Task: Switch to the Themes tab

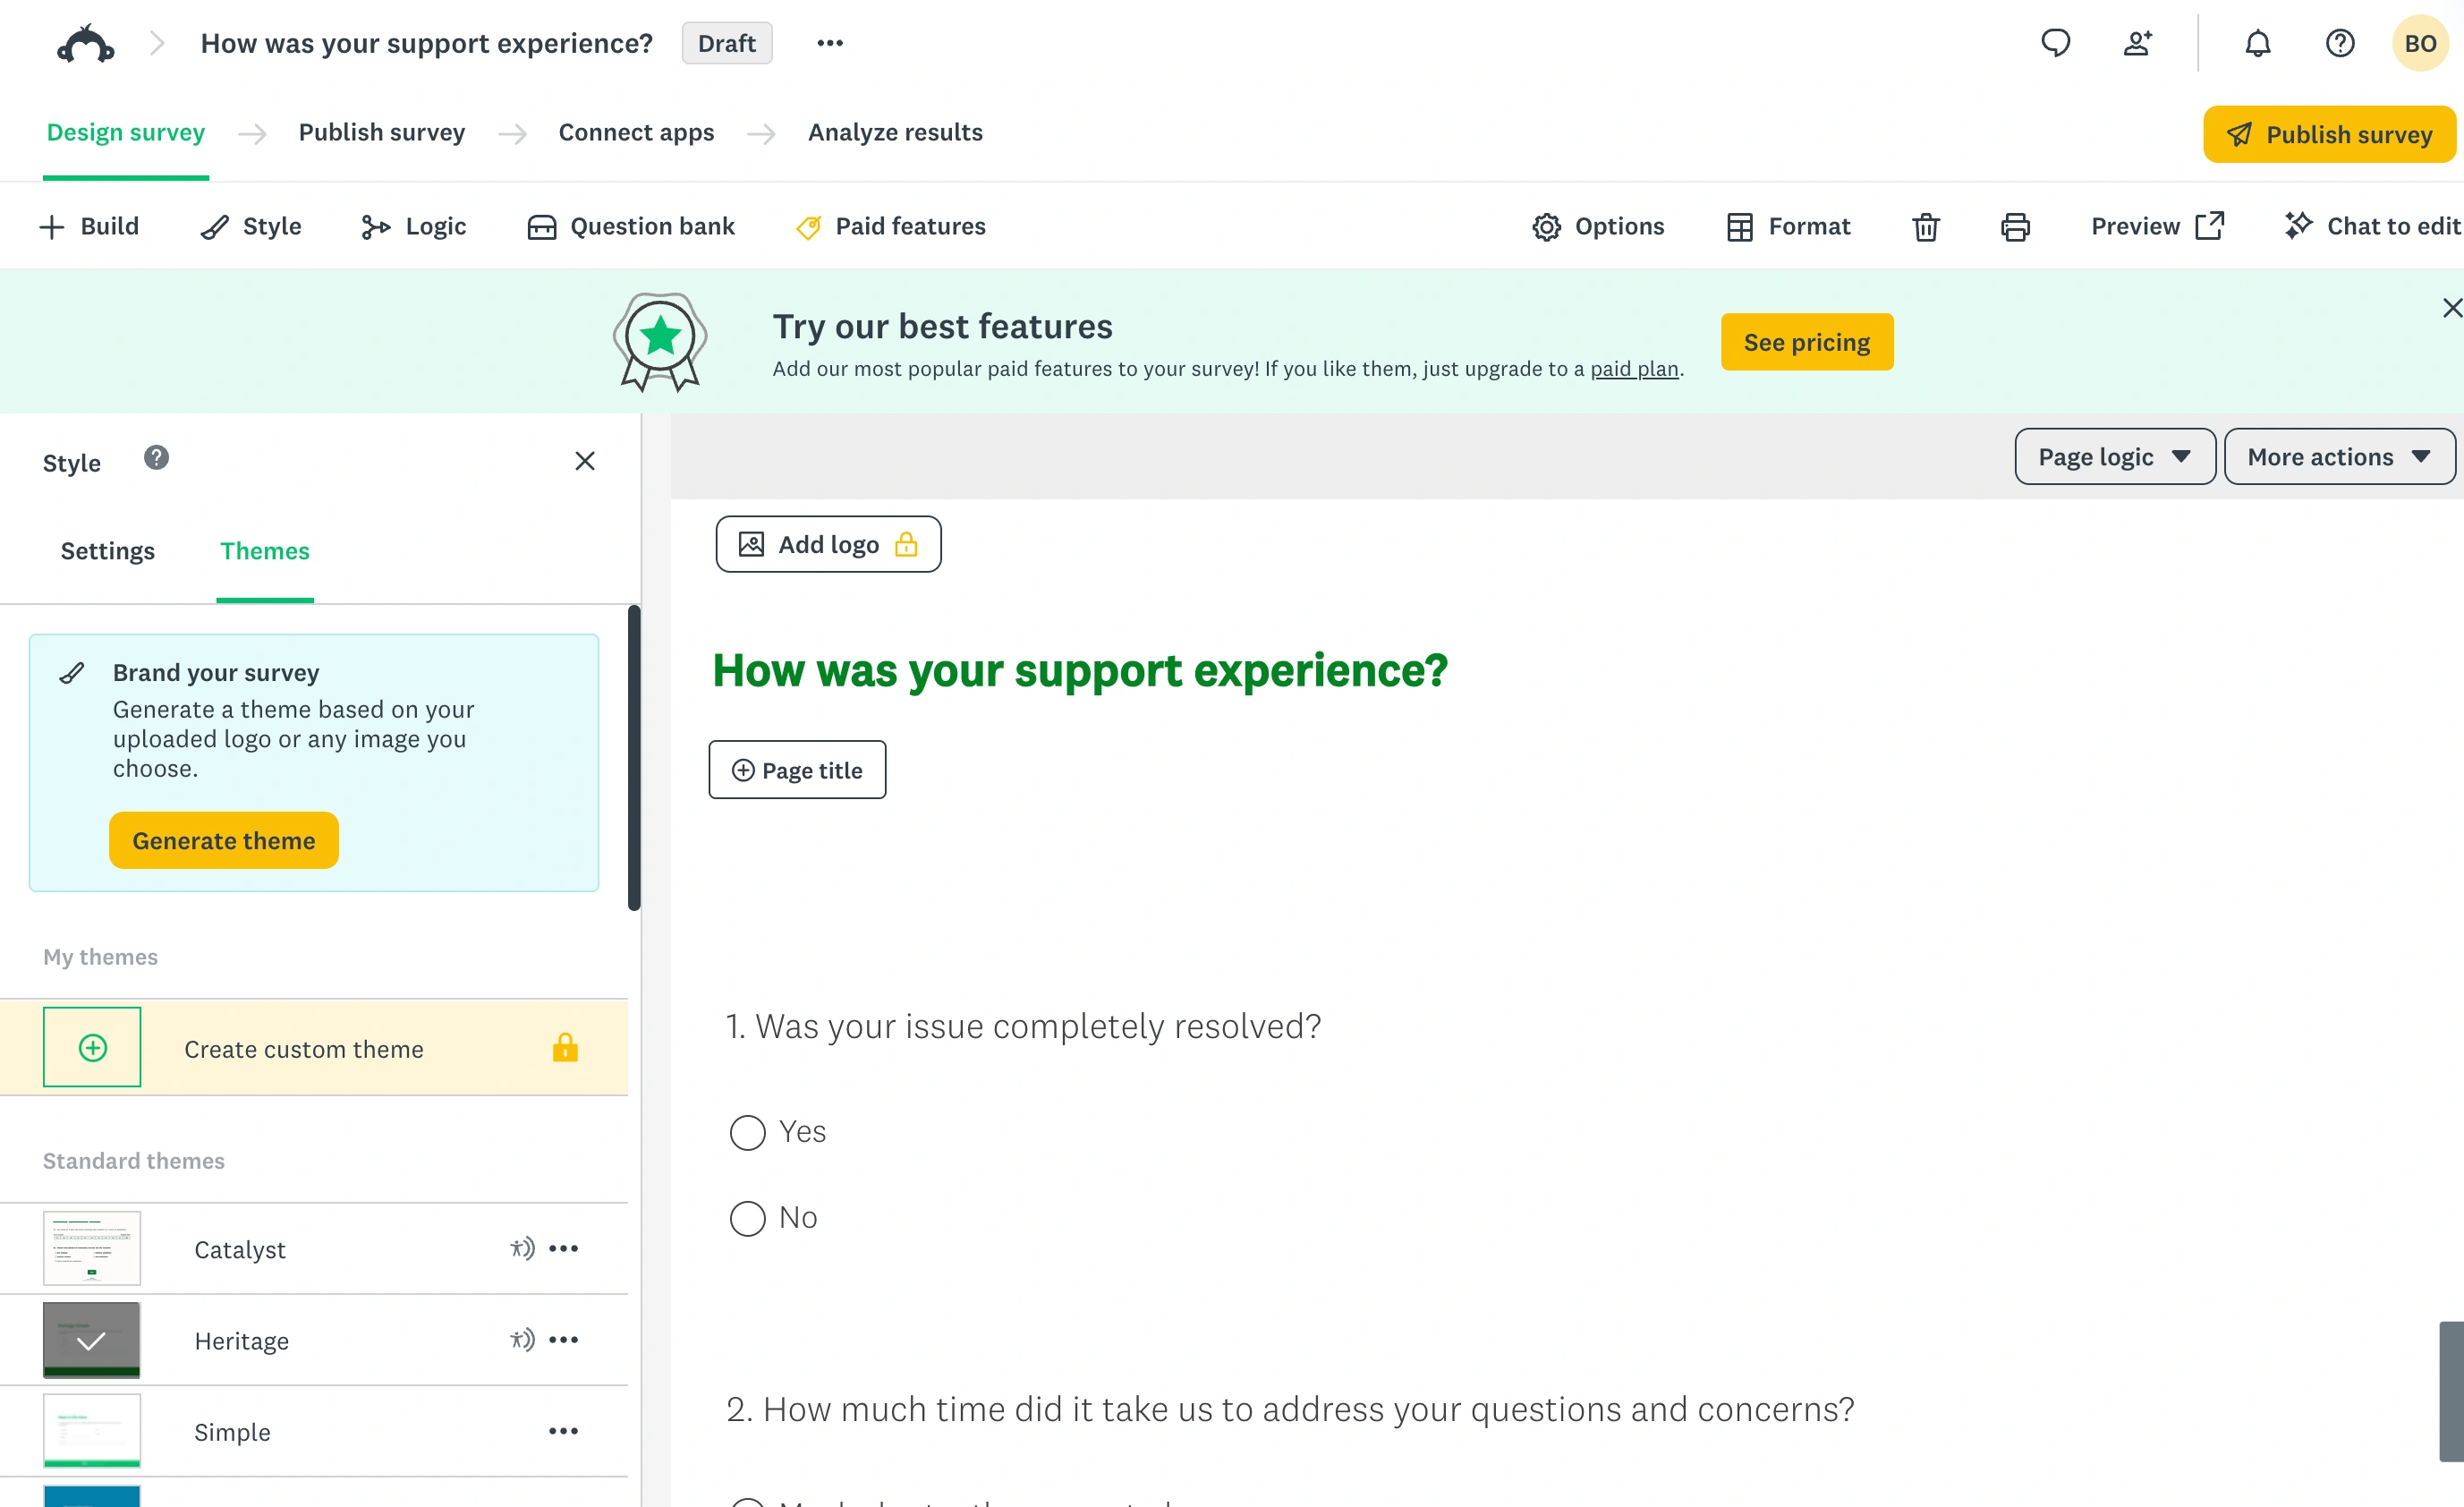Action: pyautogui.click(x=264, y=551)
